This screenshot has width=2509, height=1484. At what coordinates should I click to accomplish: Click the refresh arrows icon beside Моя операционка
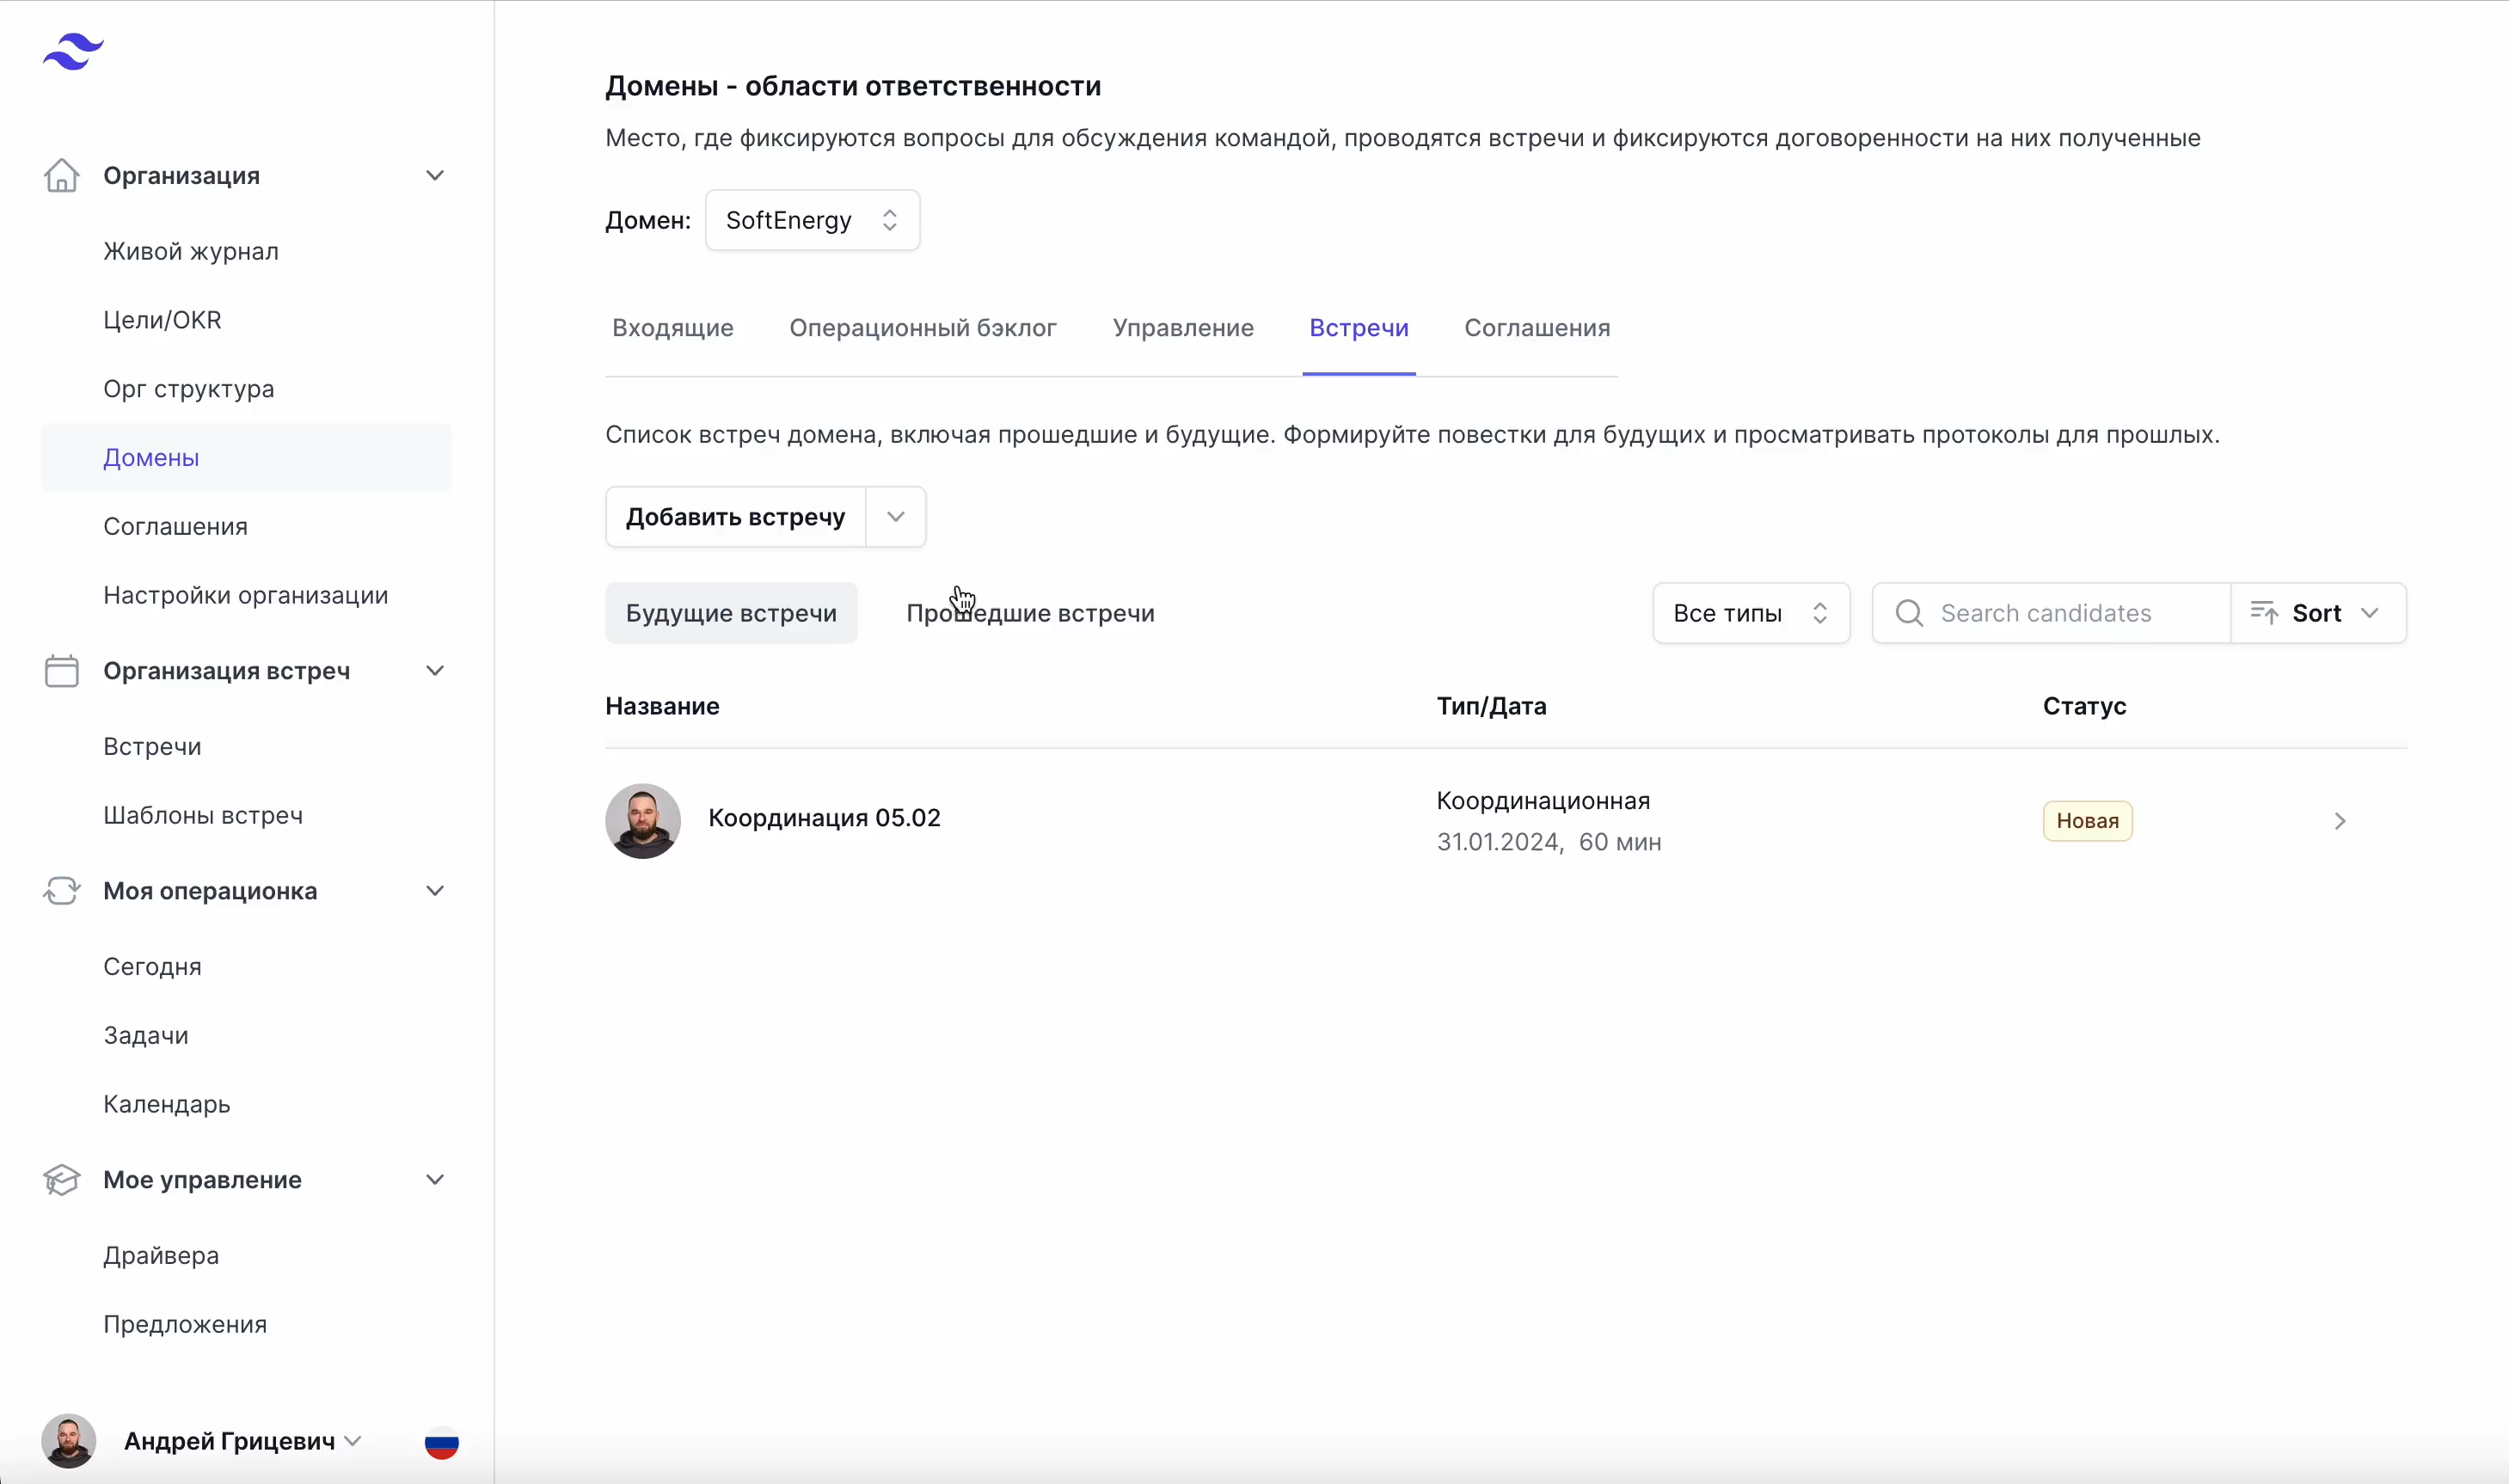[x=61, y=891]
